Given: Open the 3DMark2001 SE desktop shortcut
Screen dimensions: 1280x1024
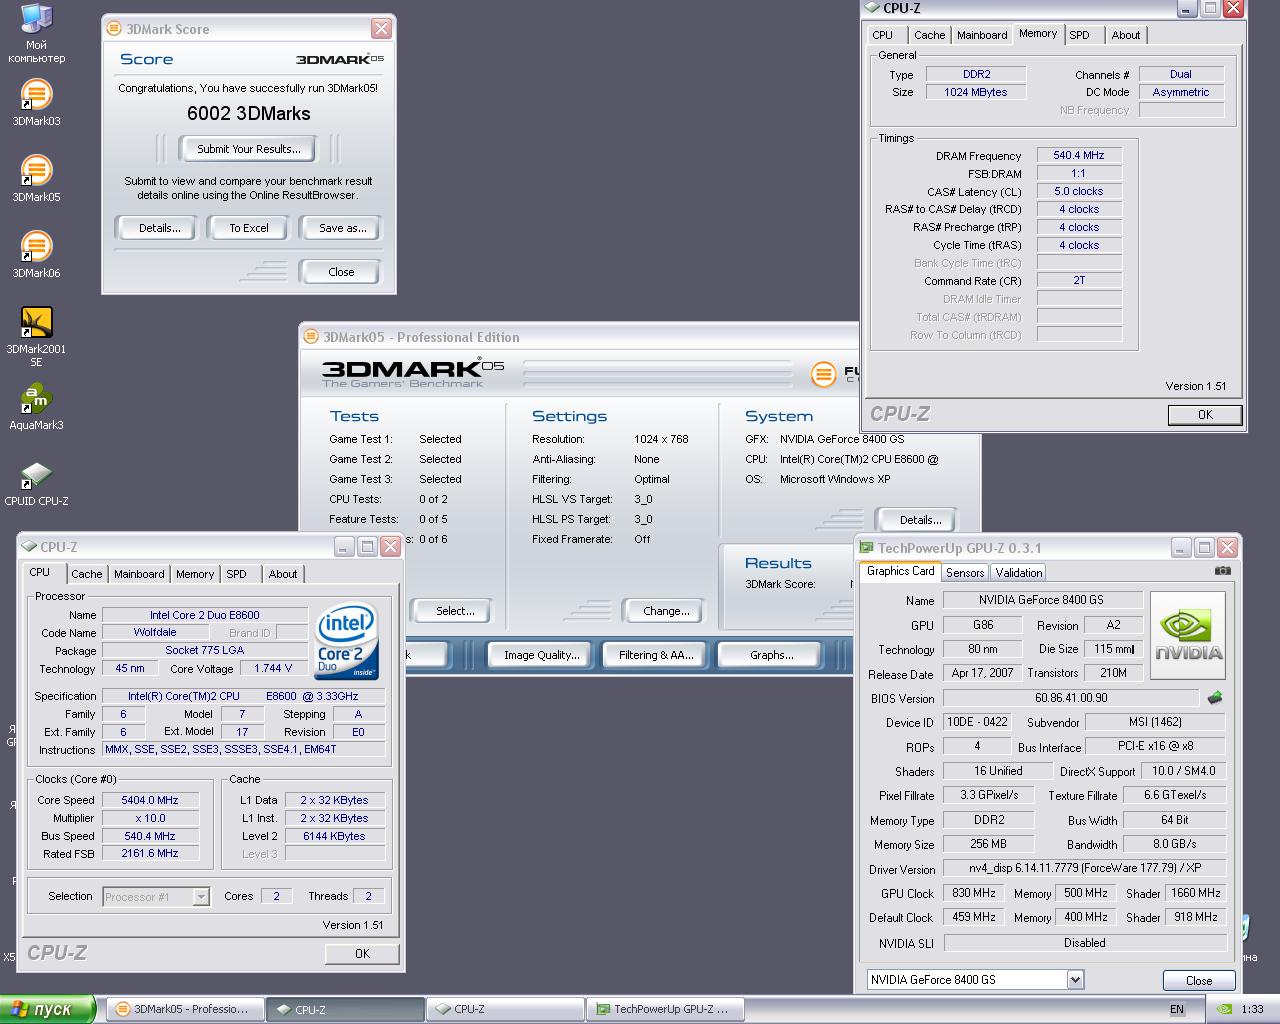Looking at the screenshot, I should pos(36,337).
